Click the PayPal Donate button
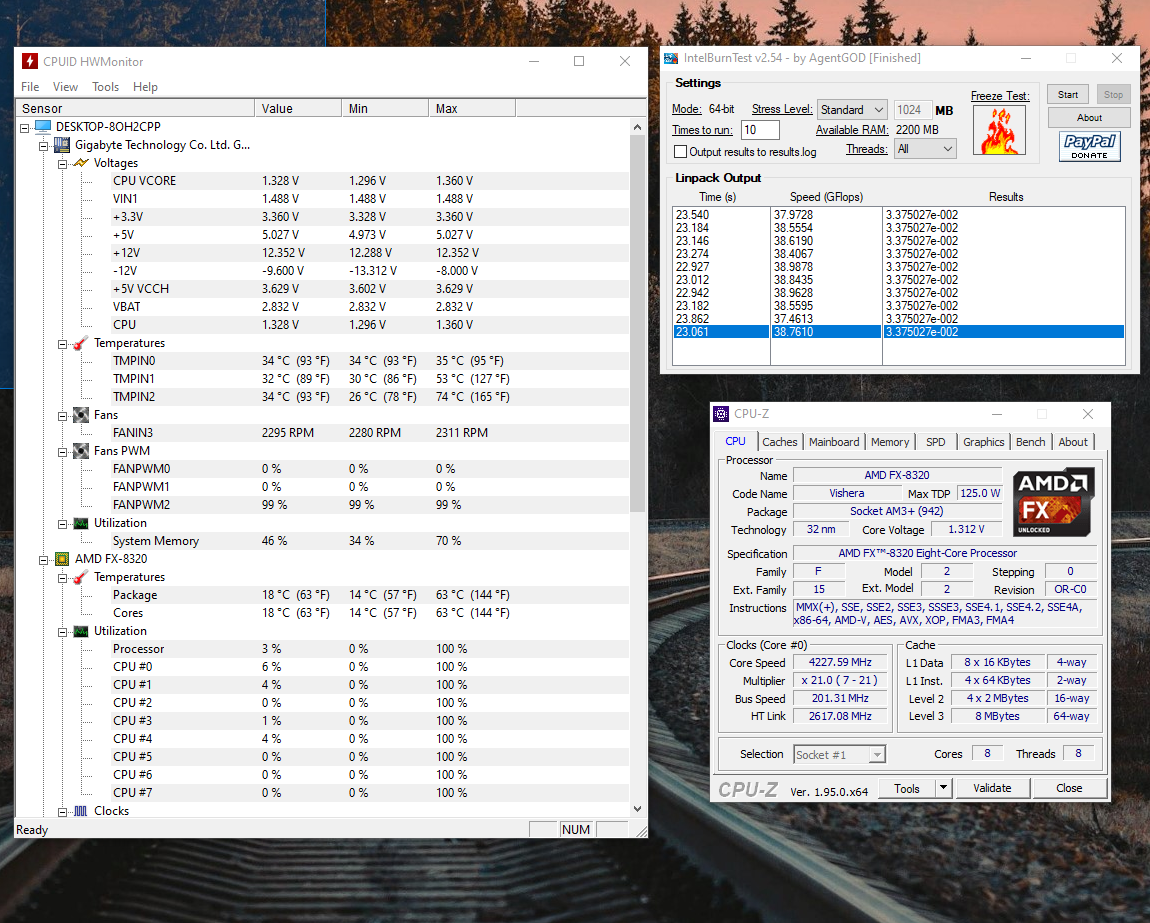This screenshot has width=1150, height=923. (x=1089, y=146)
